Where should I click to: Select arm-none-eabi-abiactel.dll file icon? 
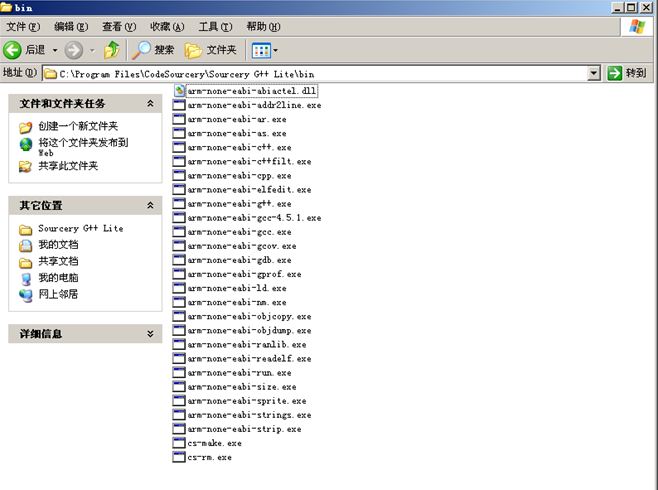tap(179, 91)
